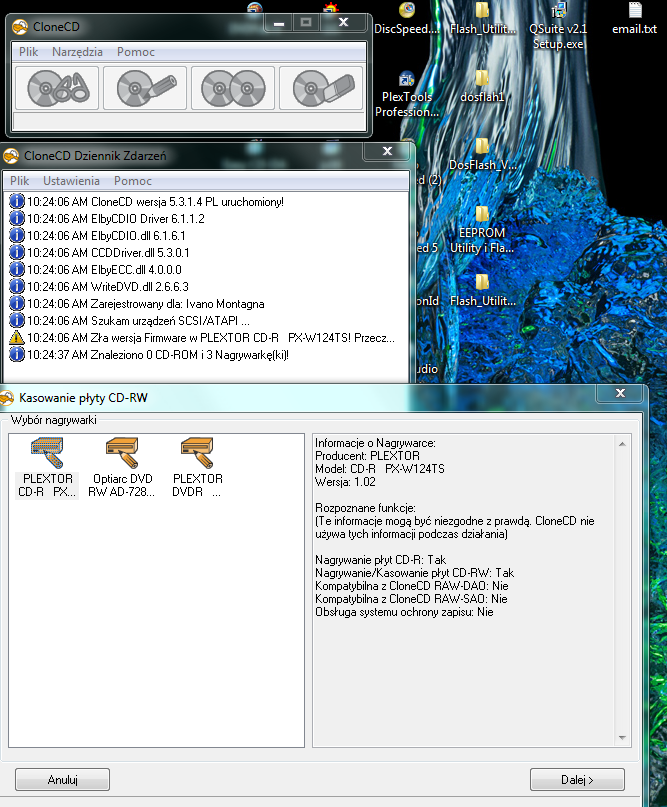Select log entry Szukam urządzeń SCSI/ATAPI
Screen dimensions: 667x807
pos(130,321)
